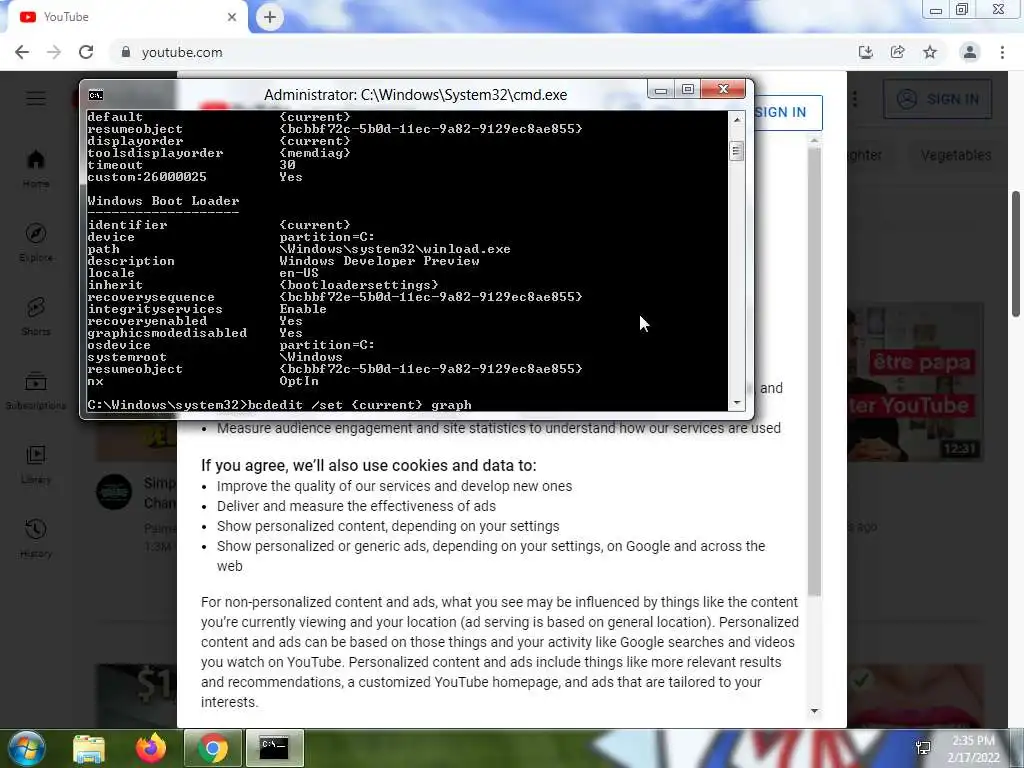The width and height of the screenshot is (1024, 768).
Task: Bookmark this page with the star
Action: pyautogui.click(x=930, y=52)
